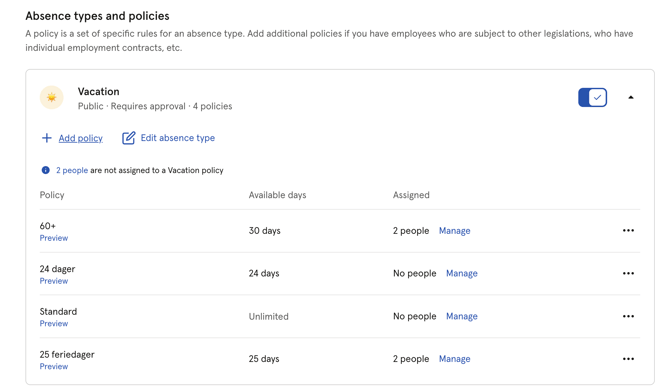
Task: Open the three-dot menu for 60+ policy
Action: coord(628,231)
